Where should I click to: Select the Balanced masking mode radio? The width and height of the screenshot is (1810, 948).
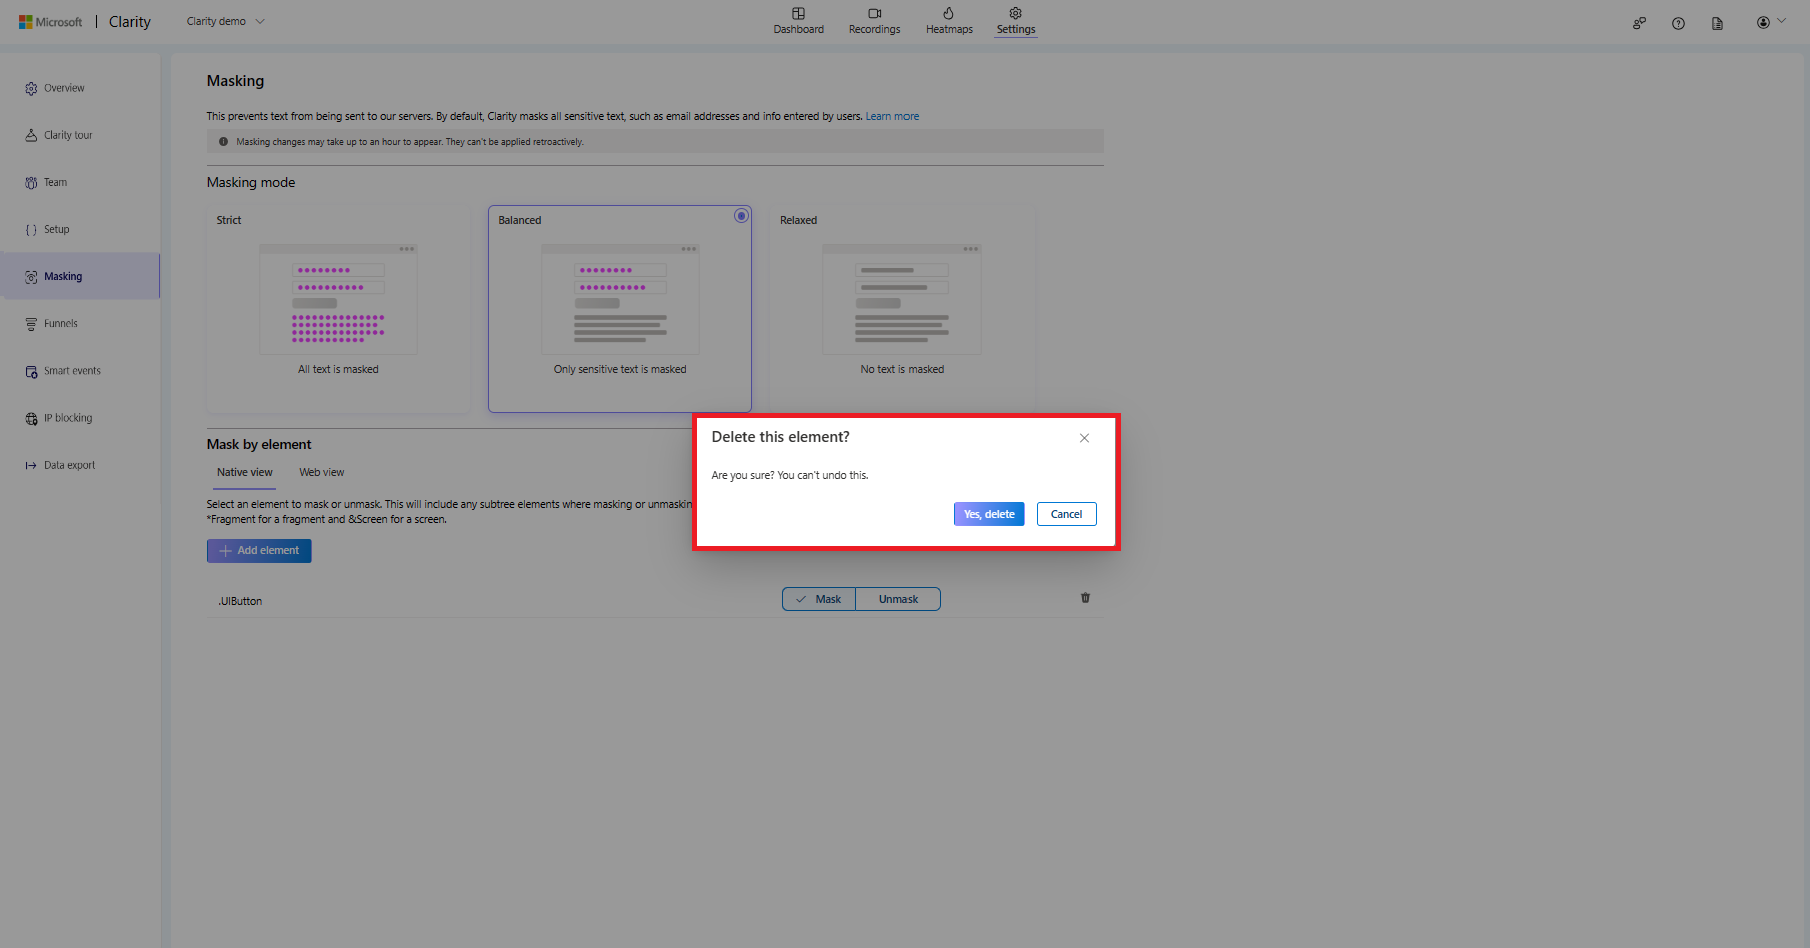(741, 216)
